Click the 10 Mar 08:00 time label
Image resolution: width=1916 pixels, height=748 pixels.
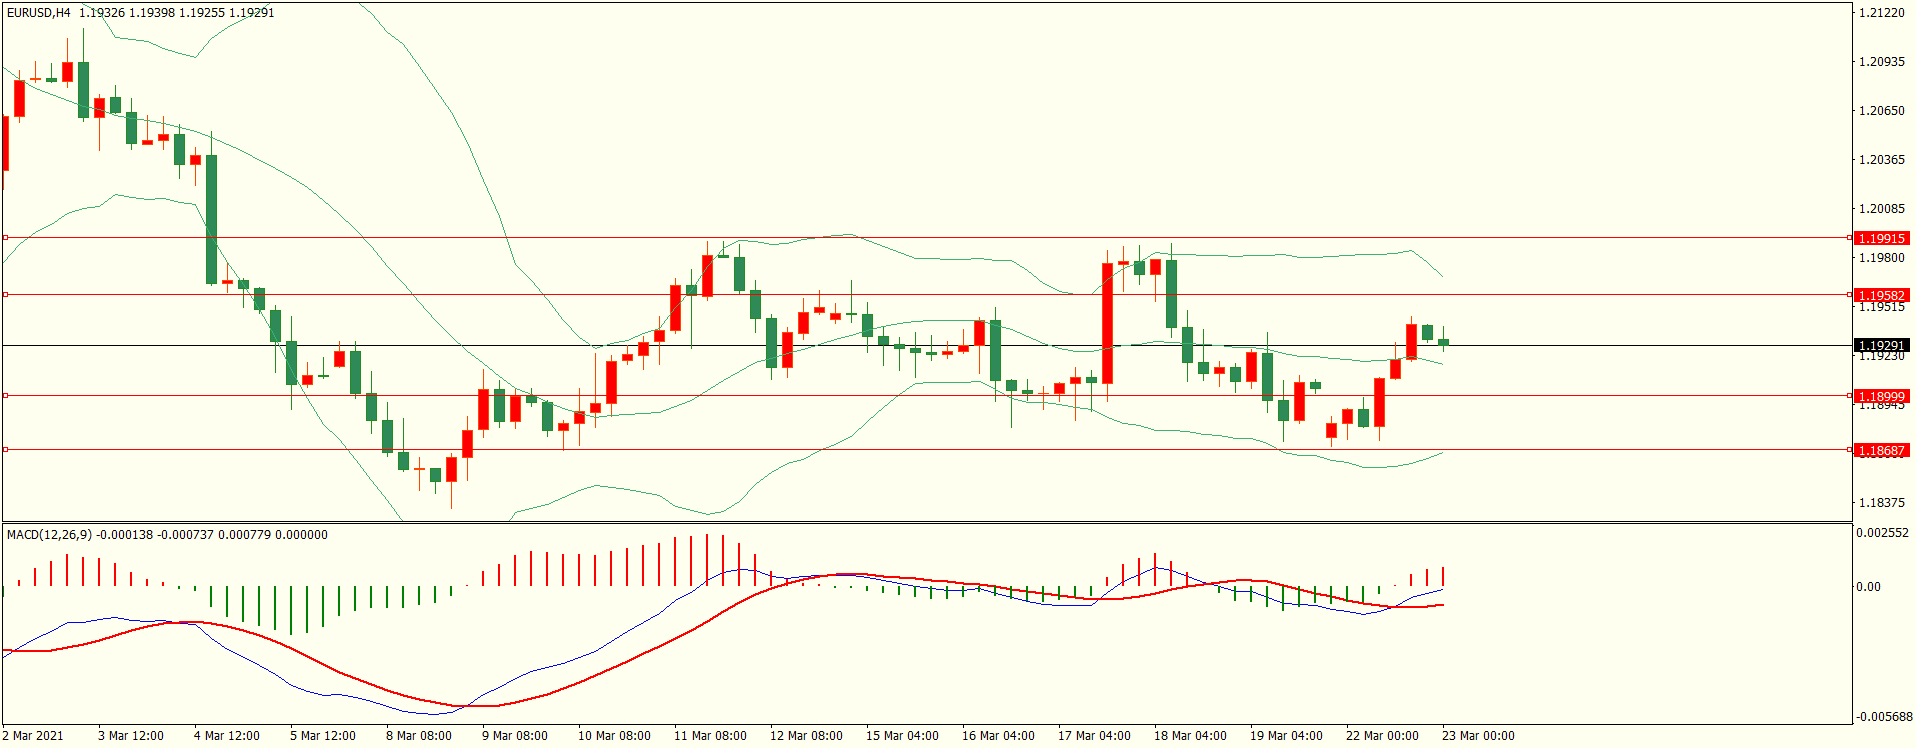click(614, 736)
